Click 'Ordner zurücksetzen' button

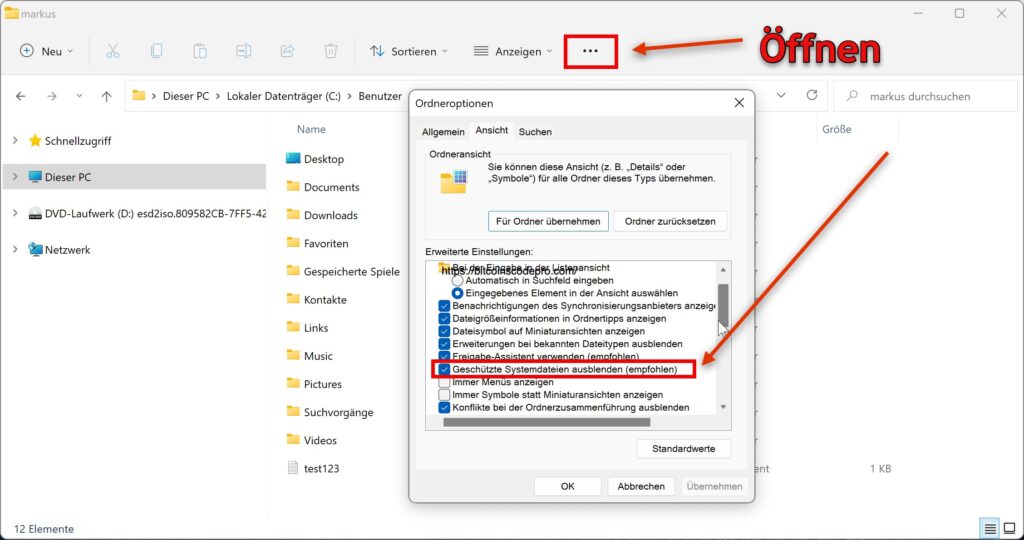click(670, 221)
